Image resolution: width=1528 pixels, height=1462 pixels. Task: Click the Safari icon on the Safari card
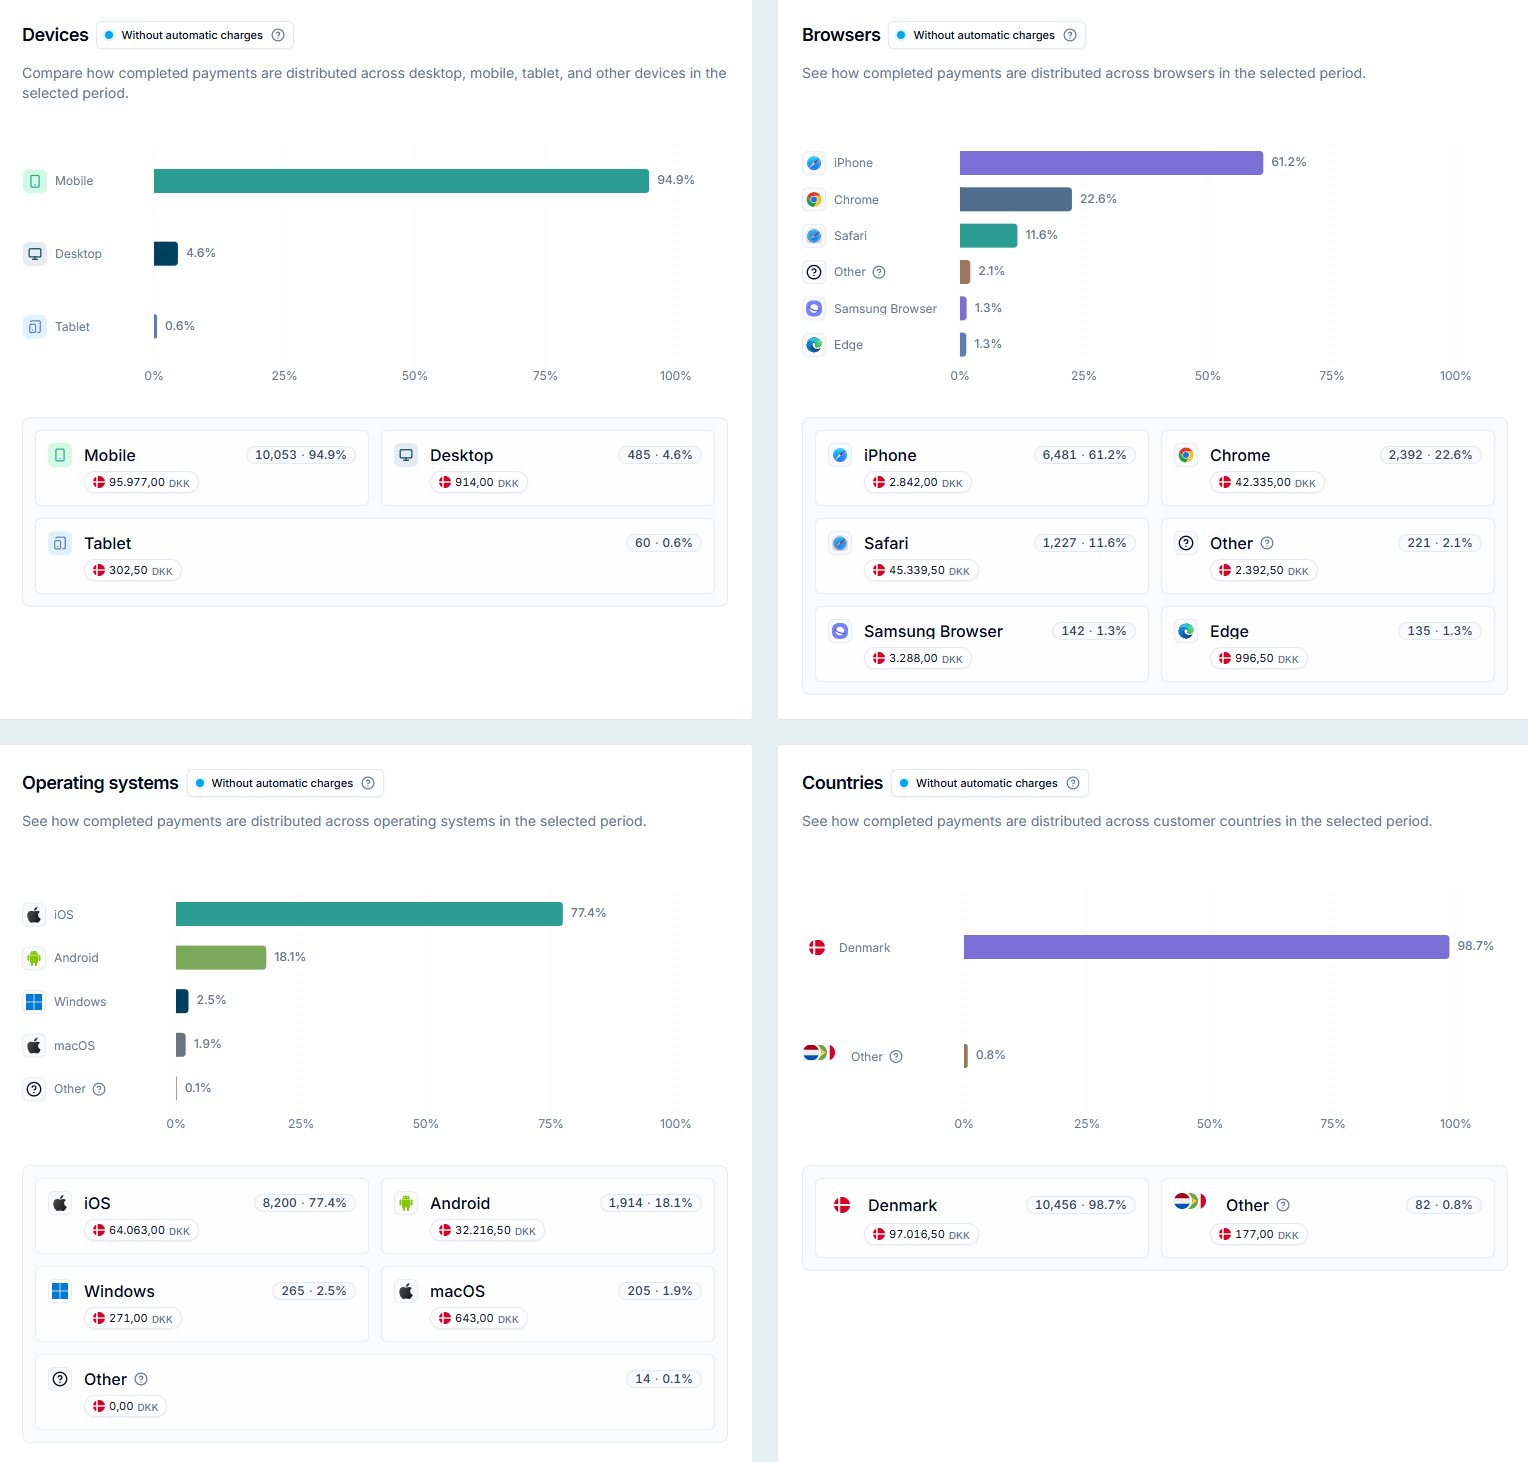pos(840,543)
